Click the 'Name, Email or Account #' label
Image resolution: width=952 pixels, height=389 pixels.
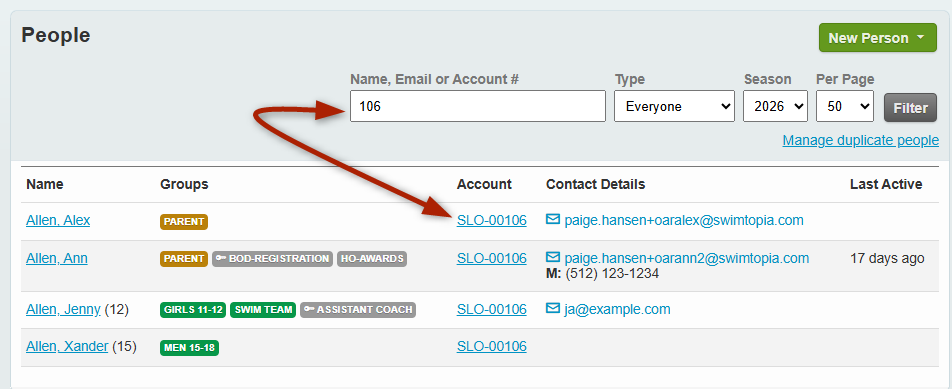click(x=435, y=79)
